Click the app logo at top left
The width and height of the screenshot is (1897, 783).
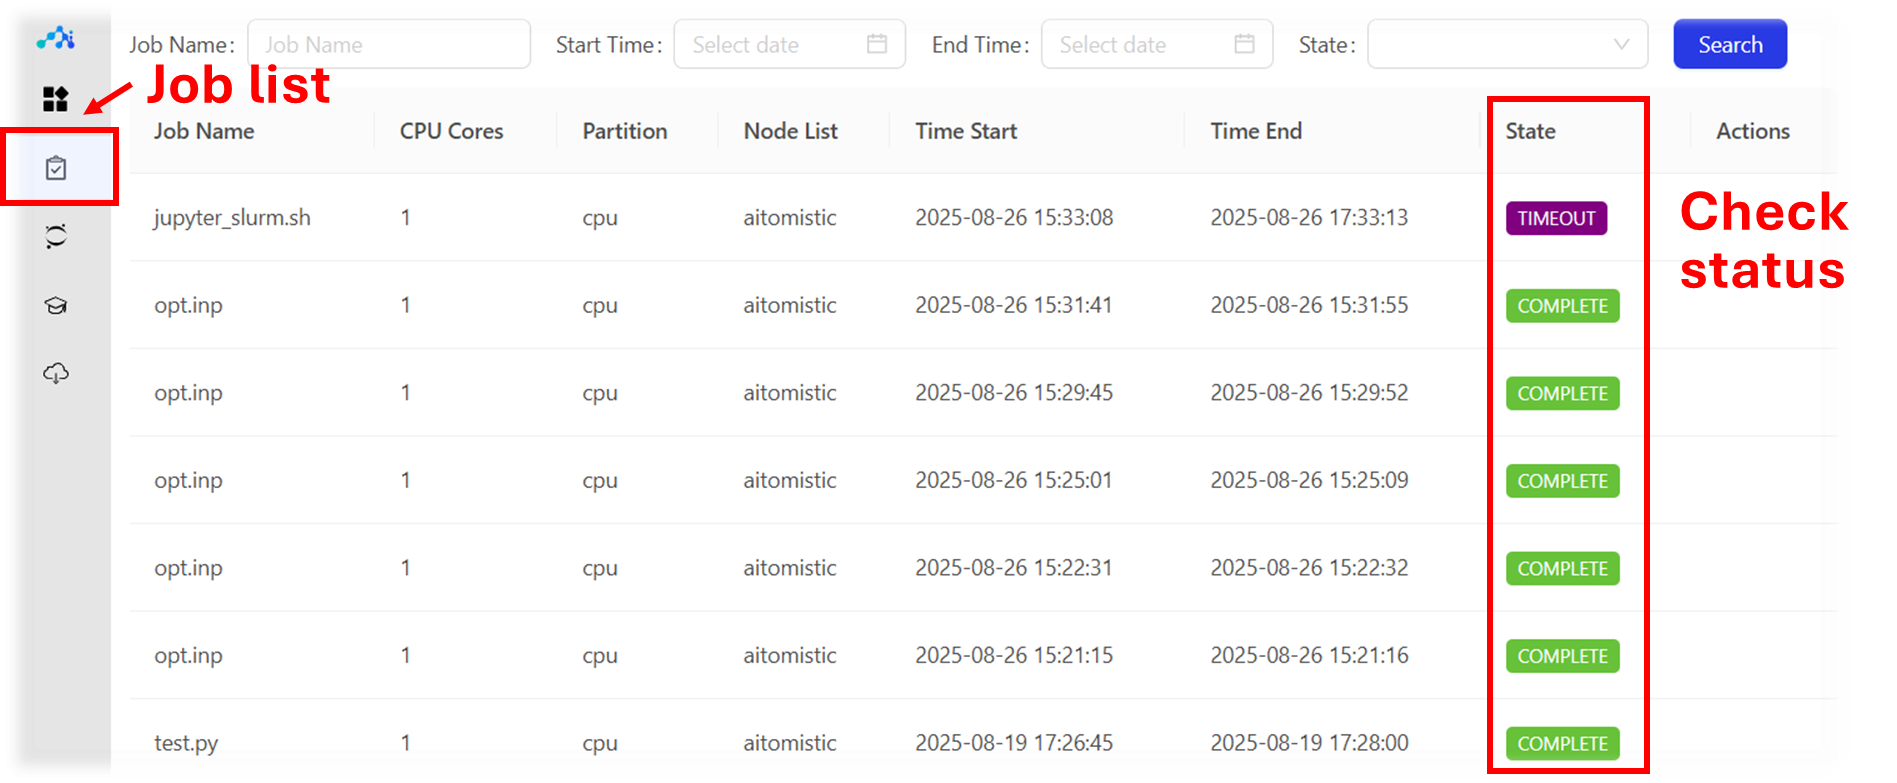56,39
